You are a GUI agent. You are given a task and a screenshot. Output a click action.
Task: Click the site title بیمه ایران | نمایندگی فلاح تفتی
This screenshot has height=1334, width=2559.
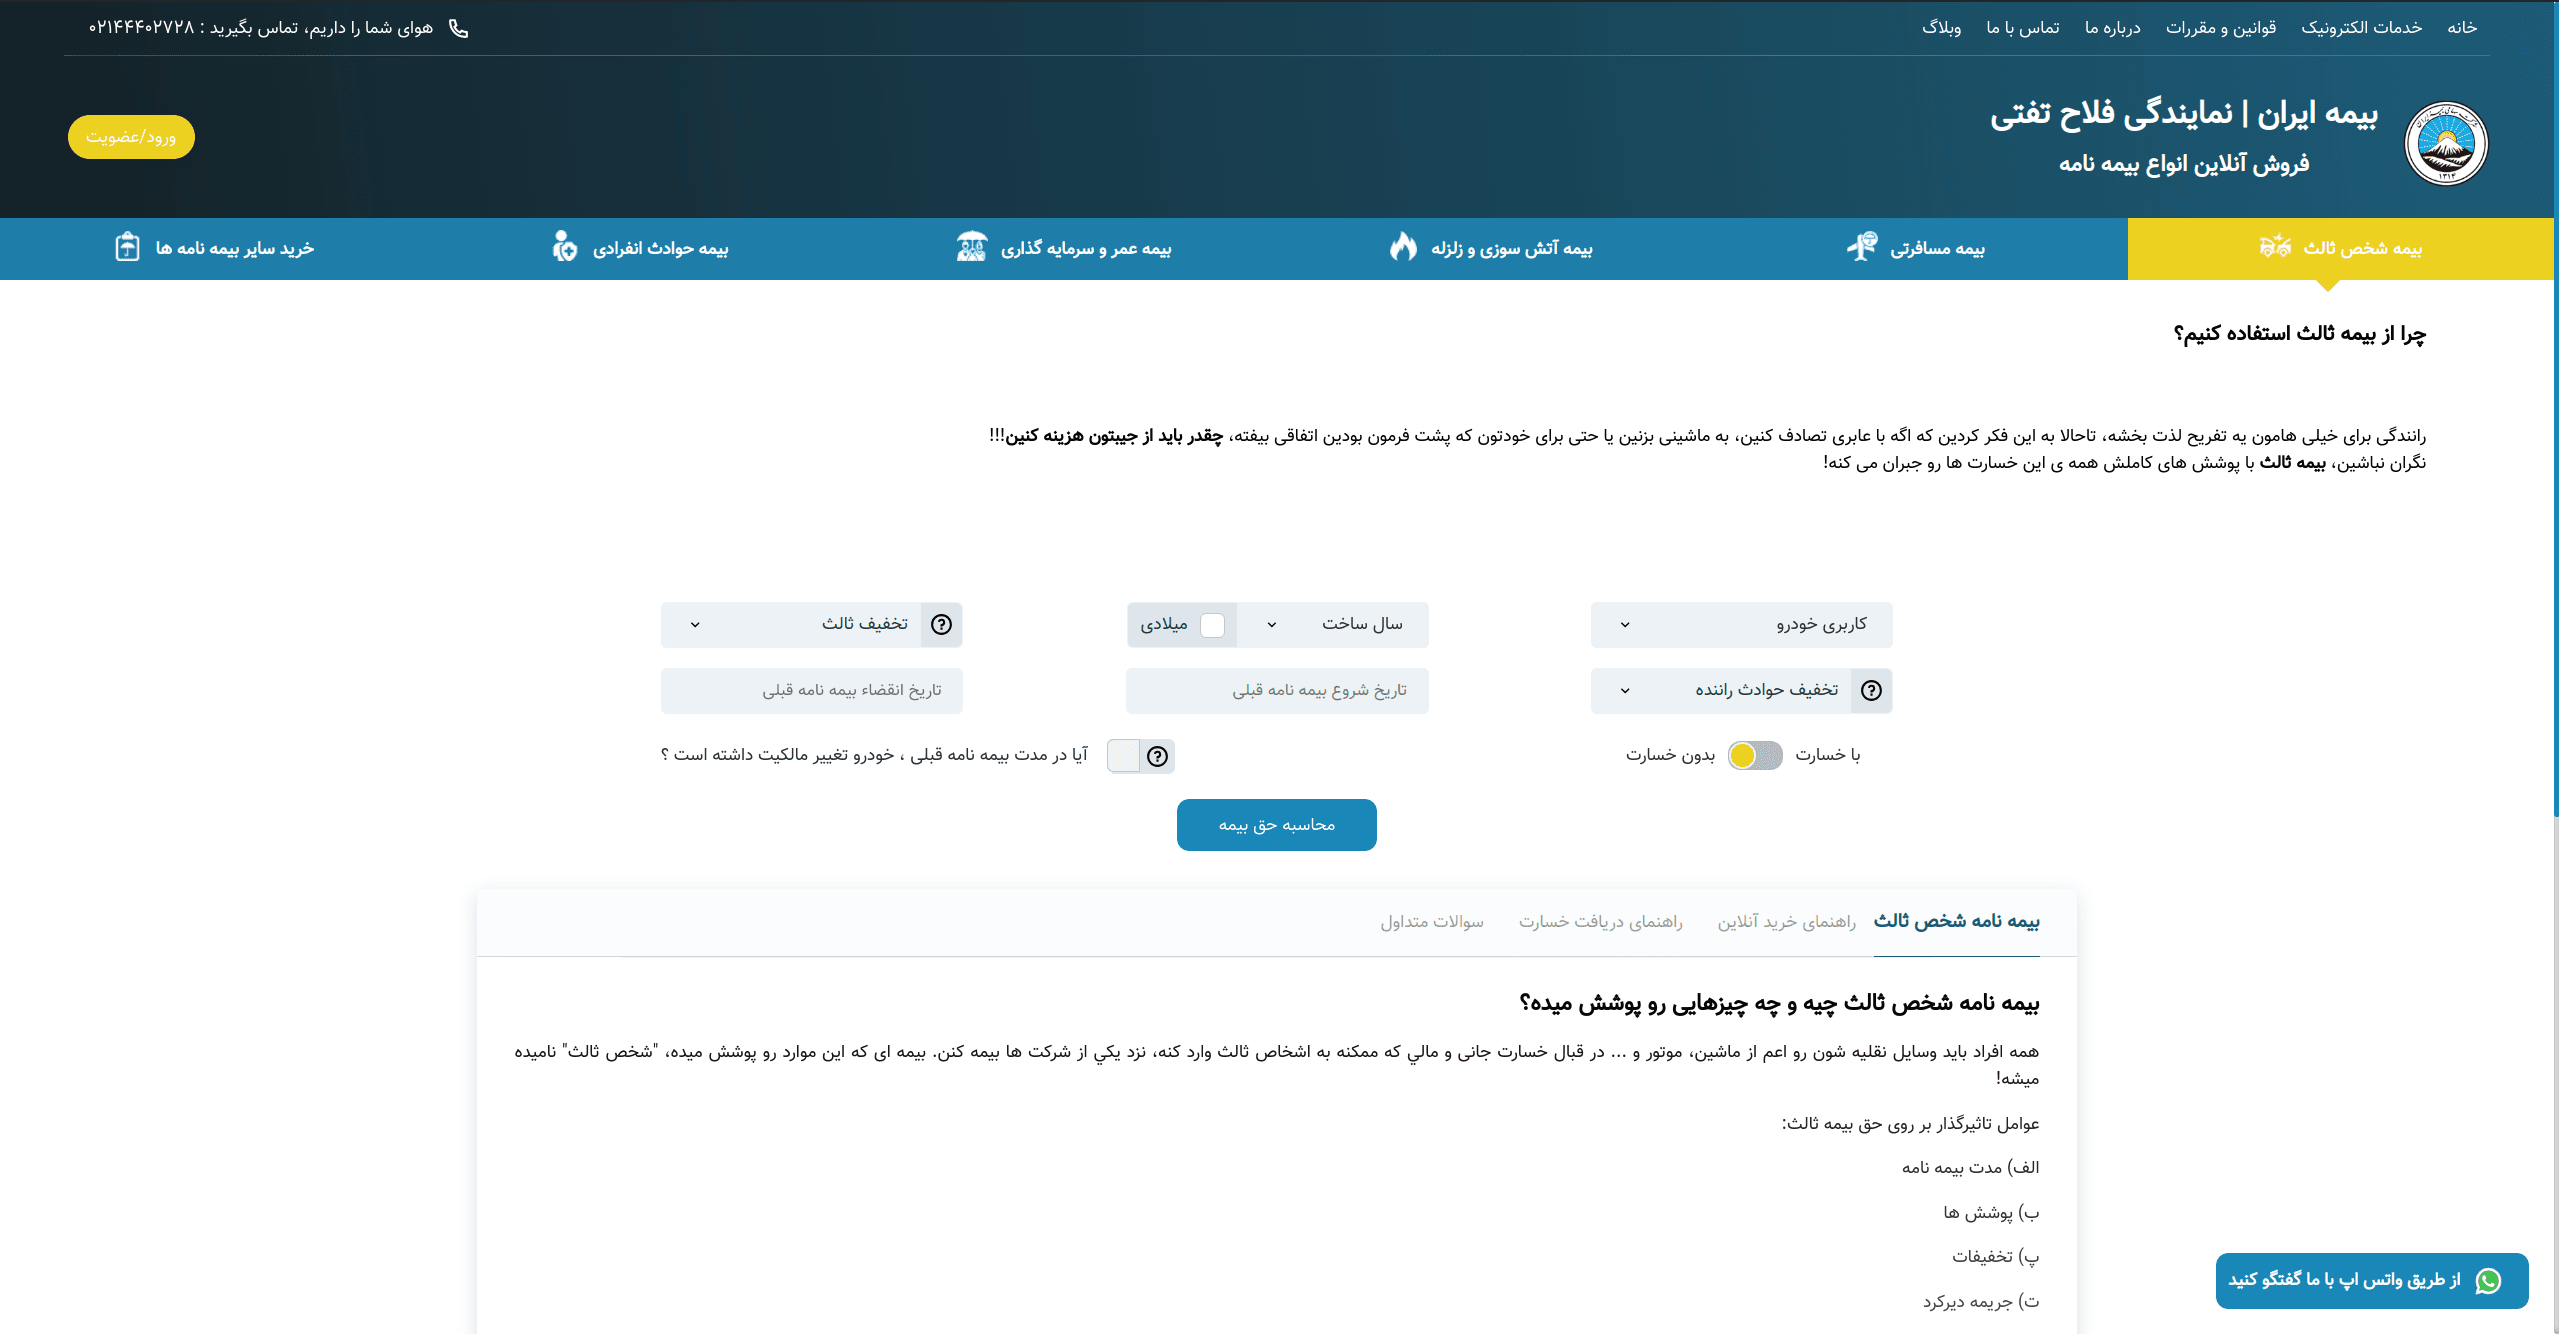pyautogui.click(x=2183, y=114)
